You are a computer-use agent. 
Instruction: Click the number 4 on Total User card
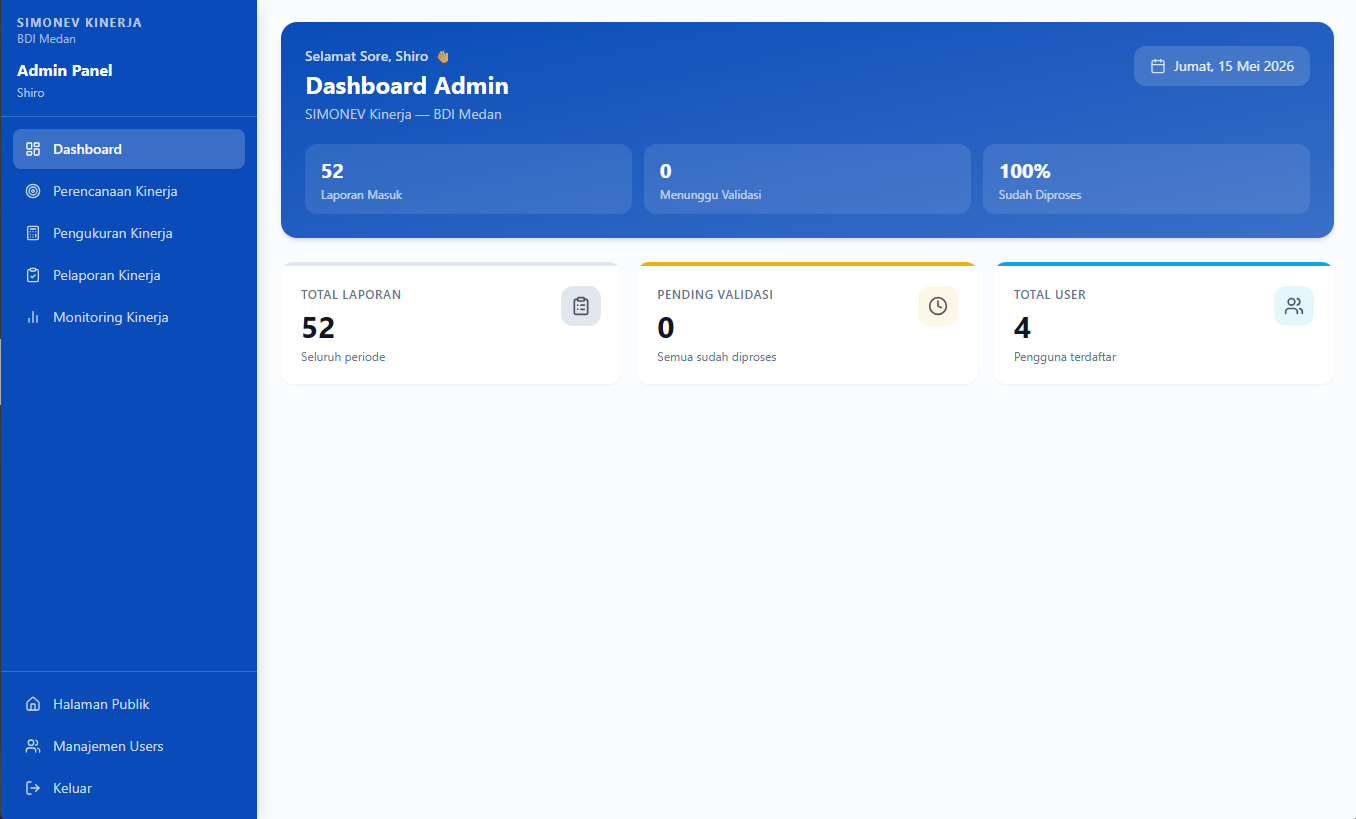[x=1022, y=328]
